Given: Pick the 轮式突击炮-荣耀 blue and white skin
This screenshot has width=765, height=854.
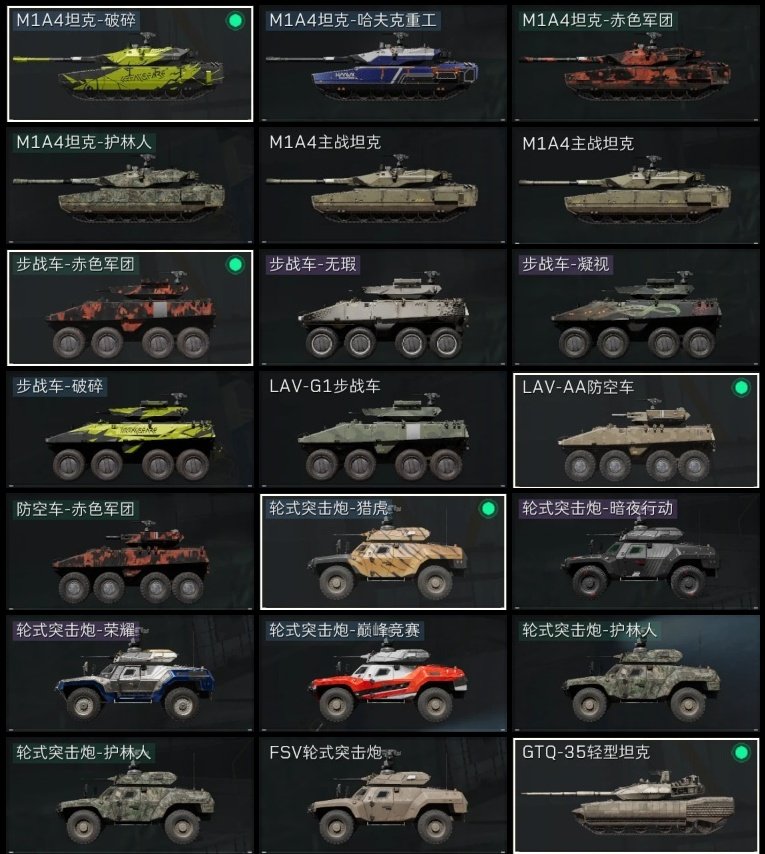Looking at the screenshot, I should click(x=130, y=674).
